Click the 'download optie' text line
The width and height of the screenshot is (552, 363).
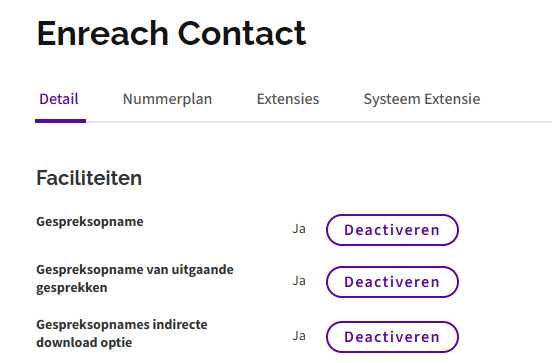pos(84,343)
